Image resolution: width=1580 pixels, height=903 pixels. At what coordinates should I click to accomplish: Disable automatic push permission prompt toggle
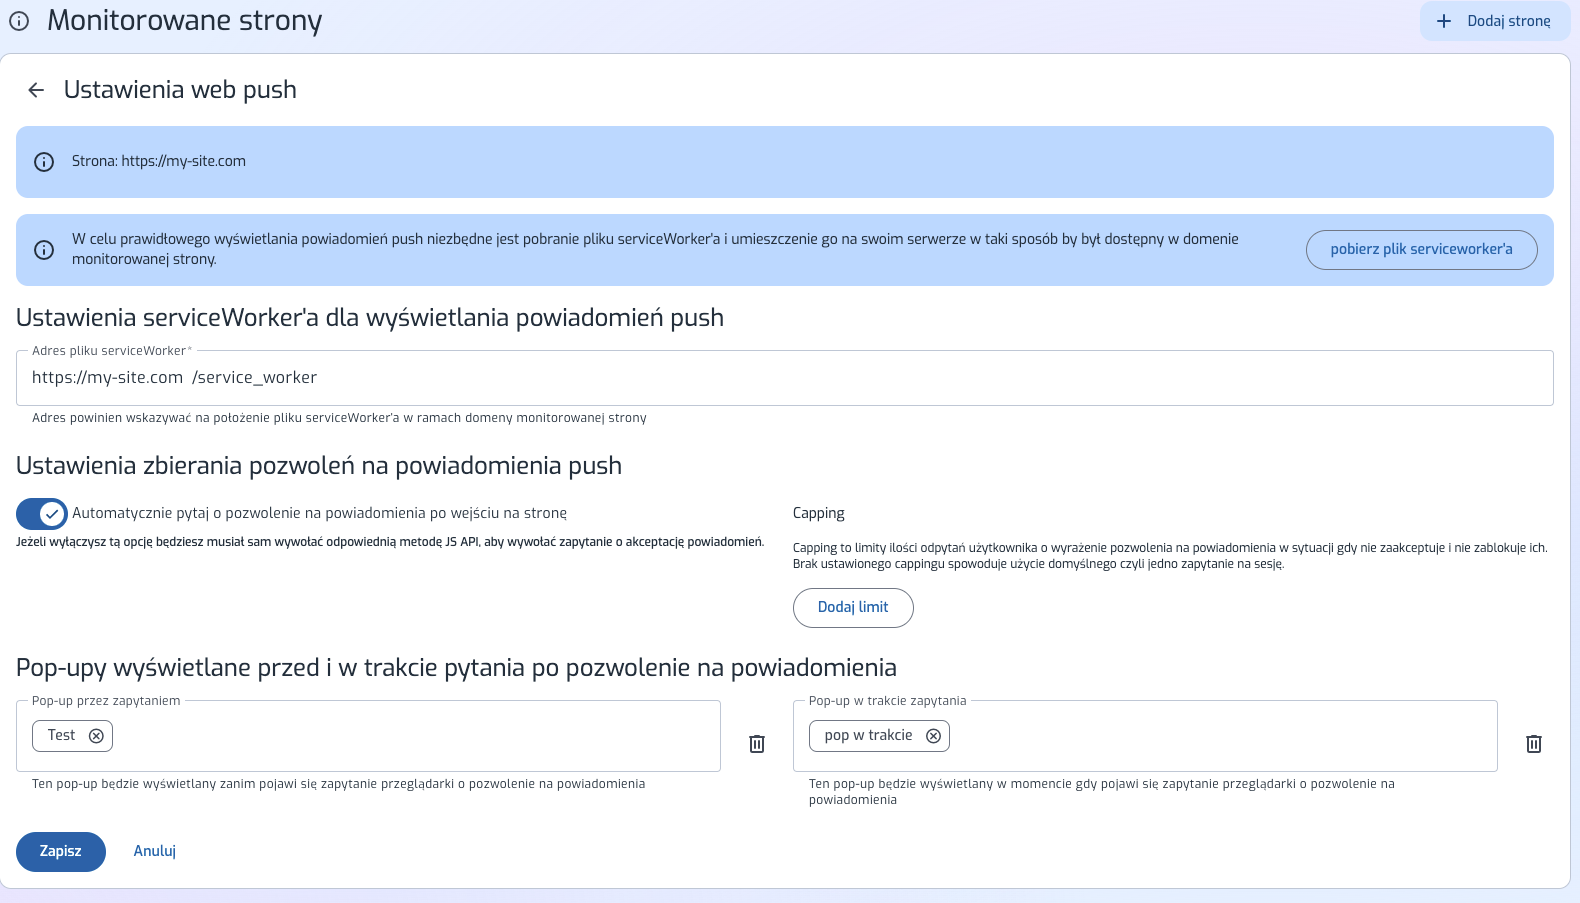tap(42, 514)
